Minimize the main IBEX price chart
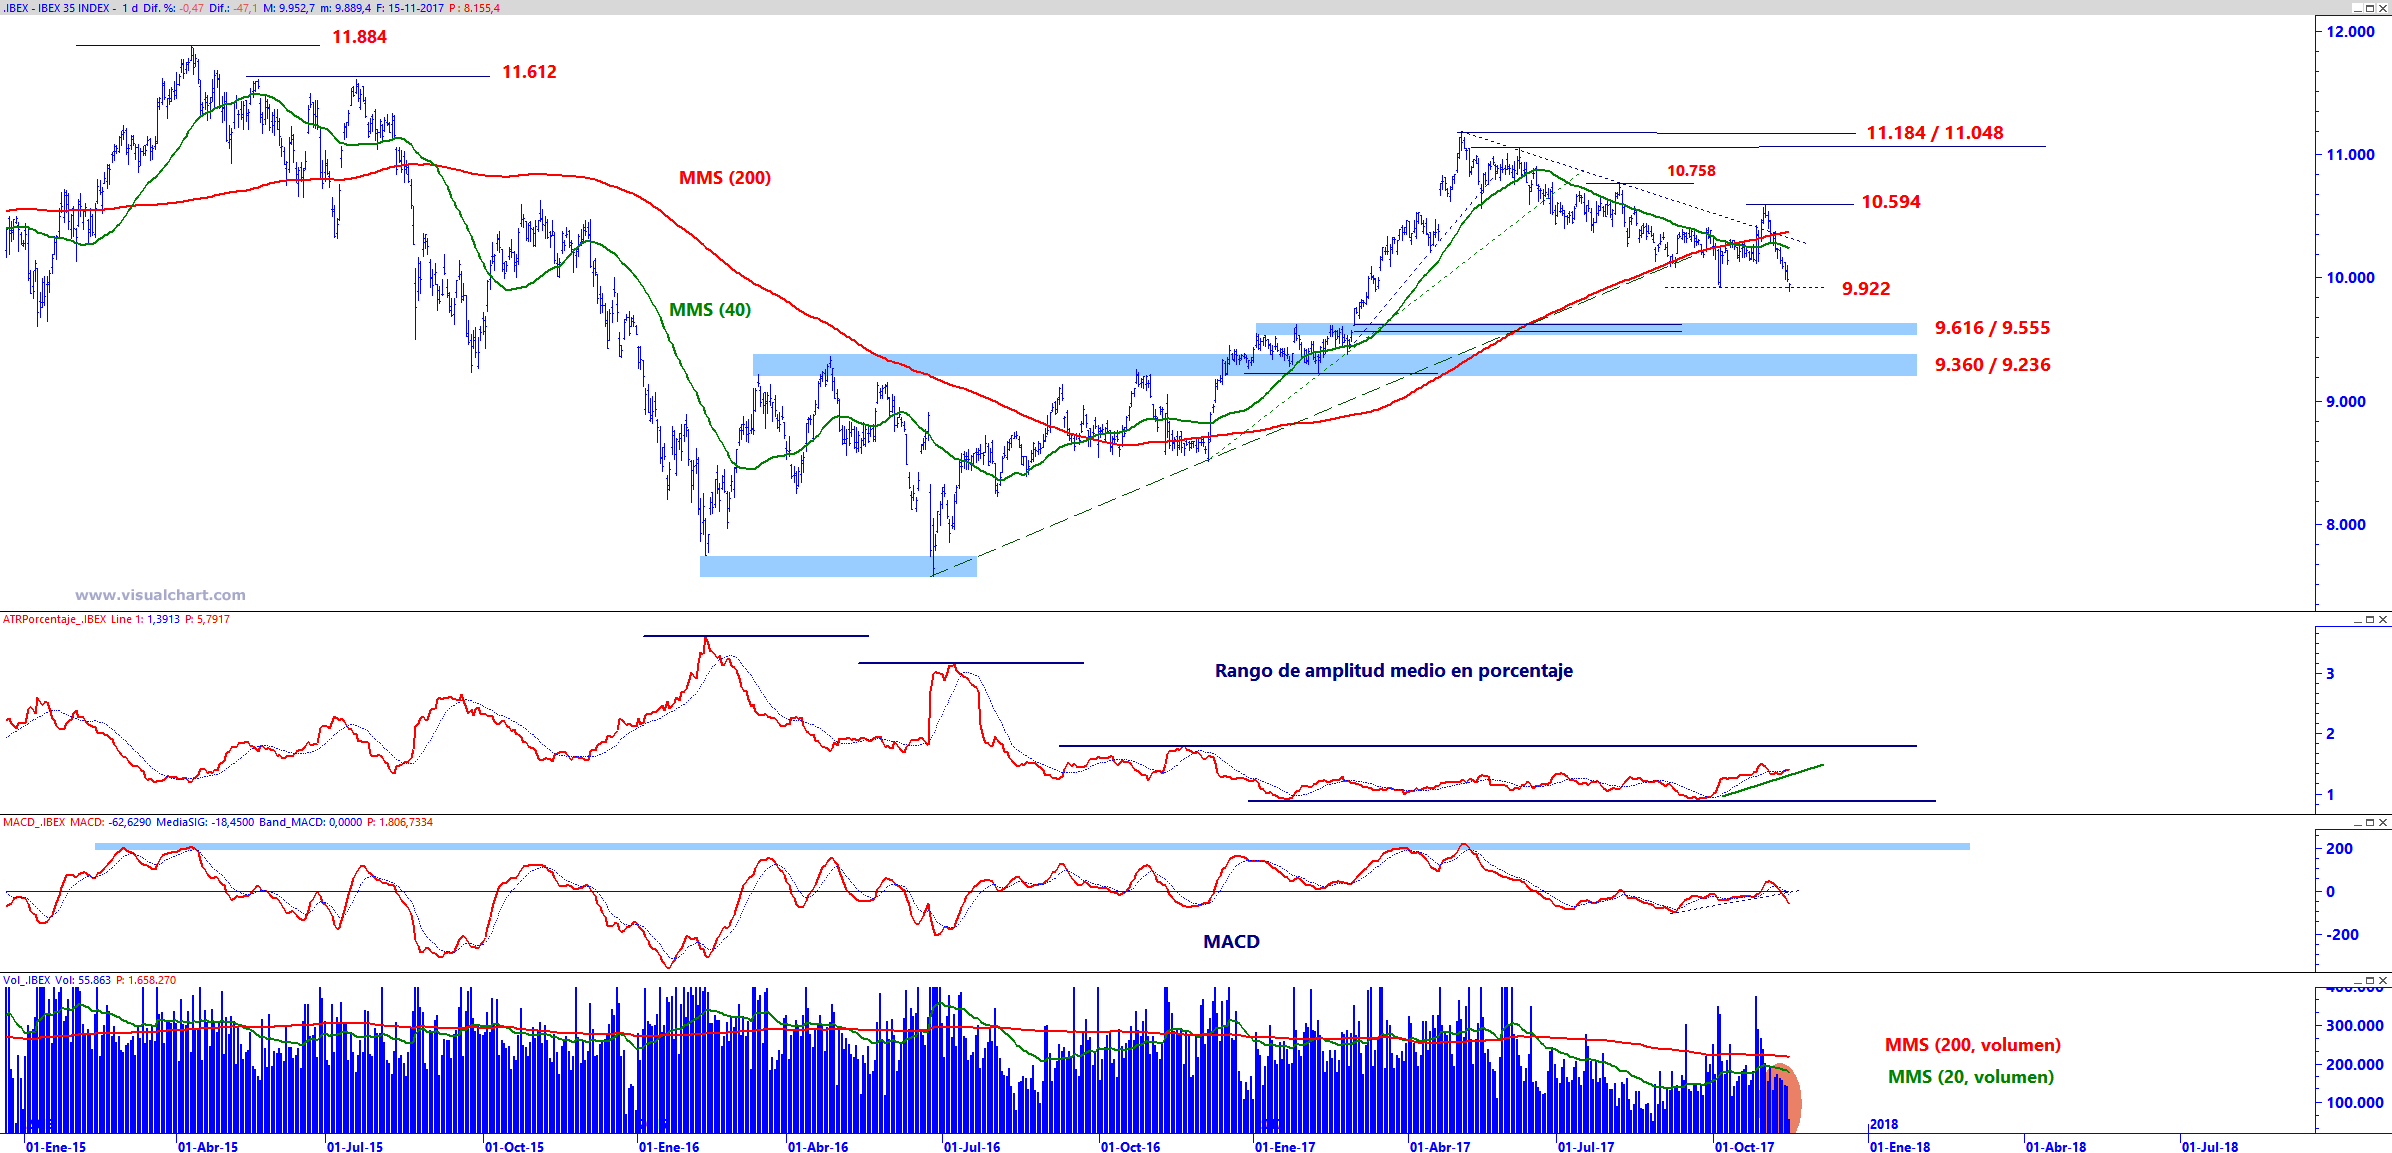Image resolution: width=2392 pixels, height=1153 pixels. click(2357, 8)
